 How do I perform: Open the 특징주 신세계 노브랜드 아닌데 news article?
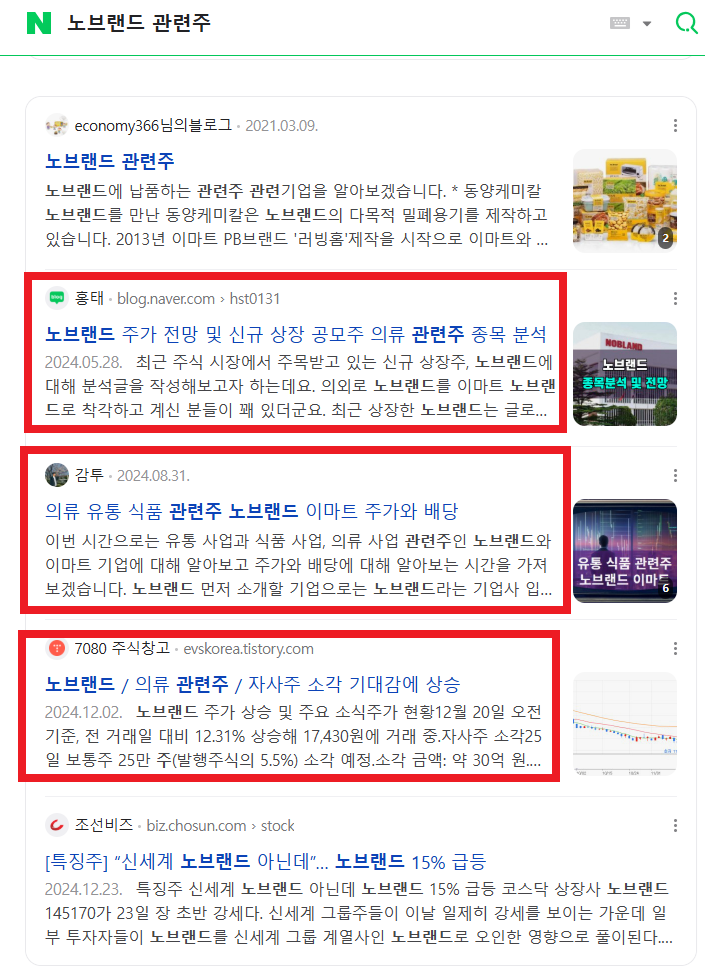coord(265,861)
